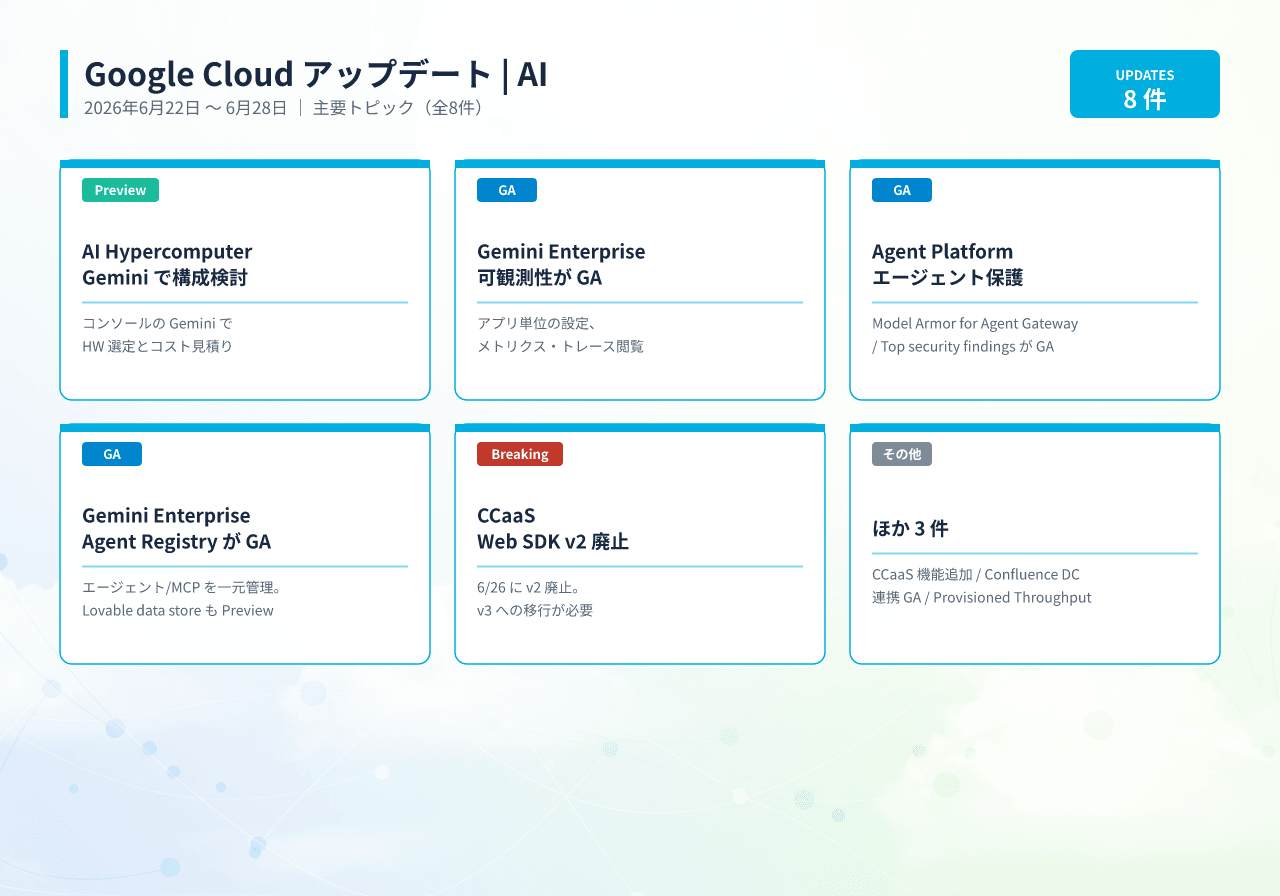Click description CCaaS 機能追加 / Confluence DC
Viewport: 1280px width, 896px height.
click(x=982, y=586)
